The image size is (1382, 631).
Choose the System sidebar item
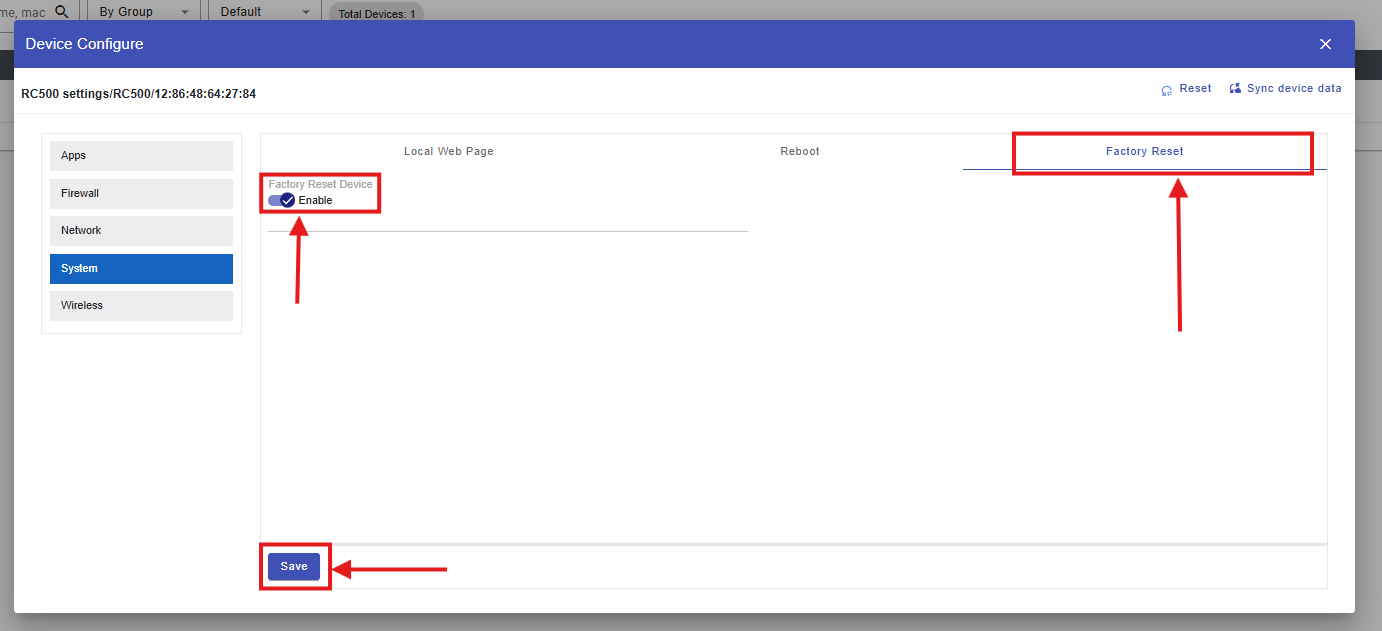[141, 269]
